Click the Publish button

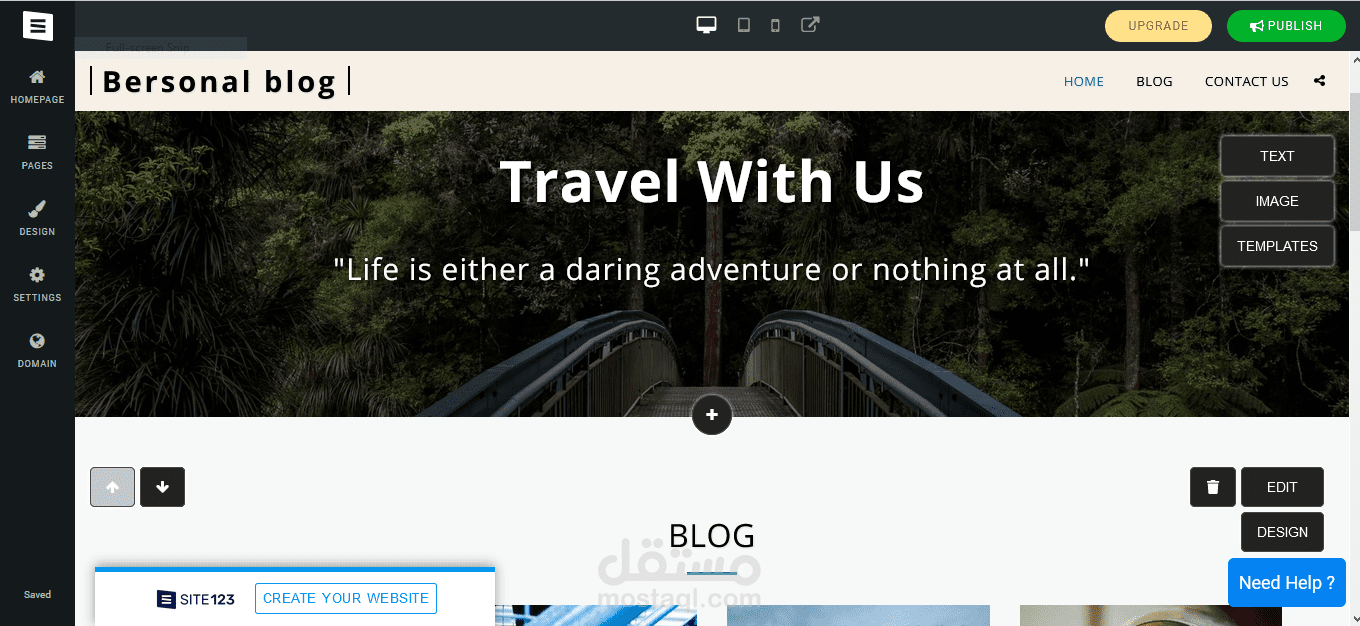(1286, 26)
